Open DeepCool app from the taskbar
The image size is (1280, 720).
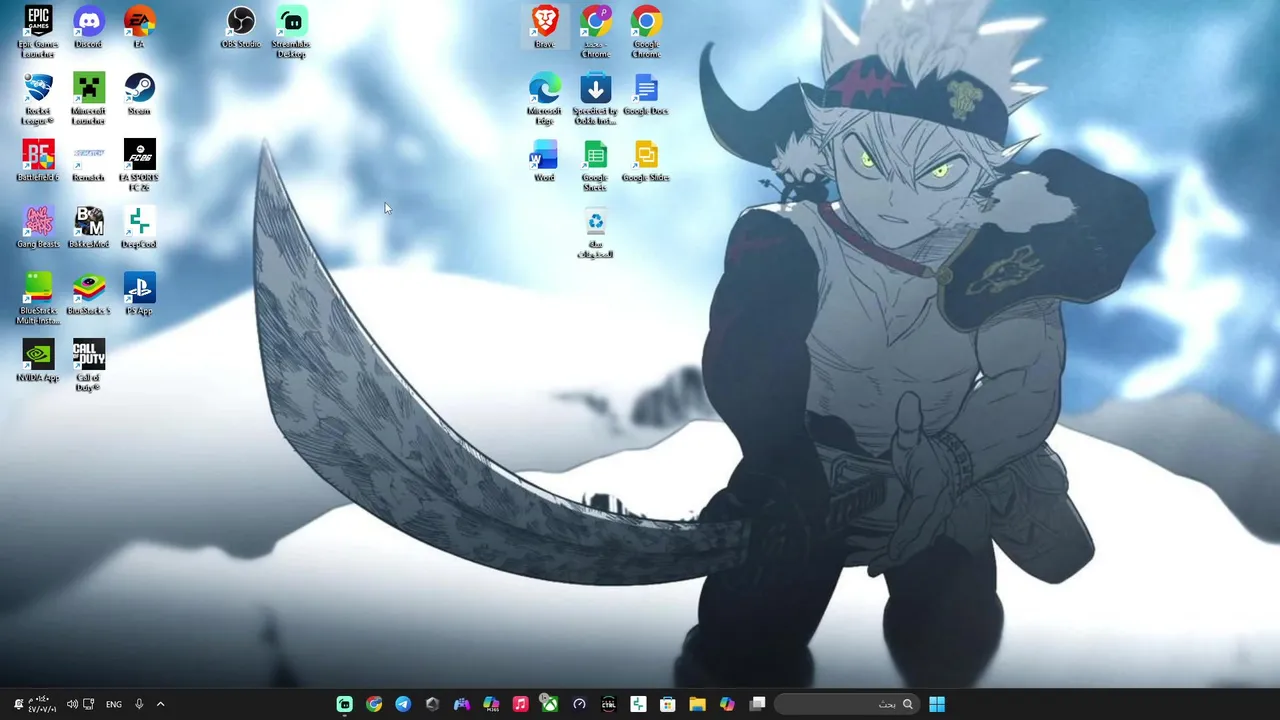click(638, 704)
